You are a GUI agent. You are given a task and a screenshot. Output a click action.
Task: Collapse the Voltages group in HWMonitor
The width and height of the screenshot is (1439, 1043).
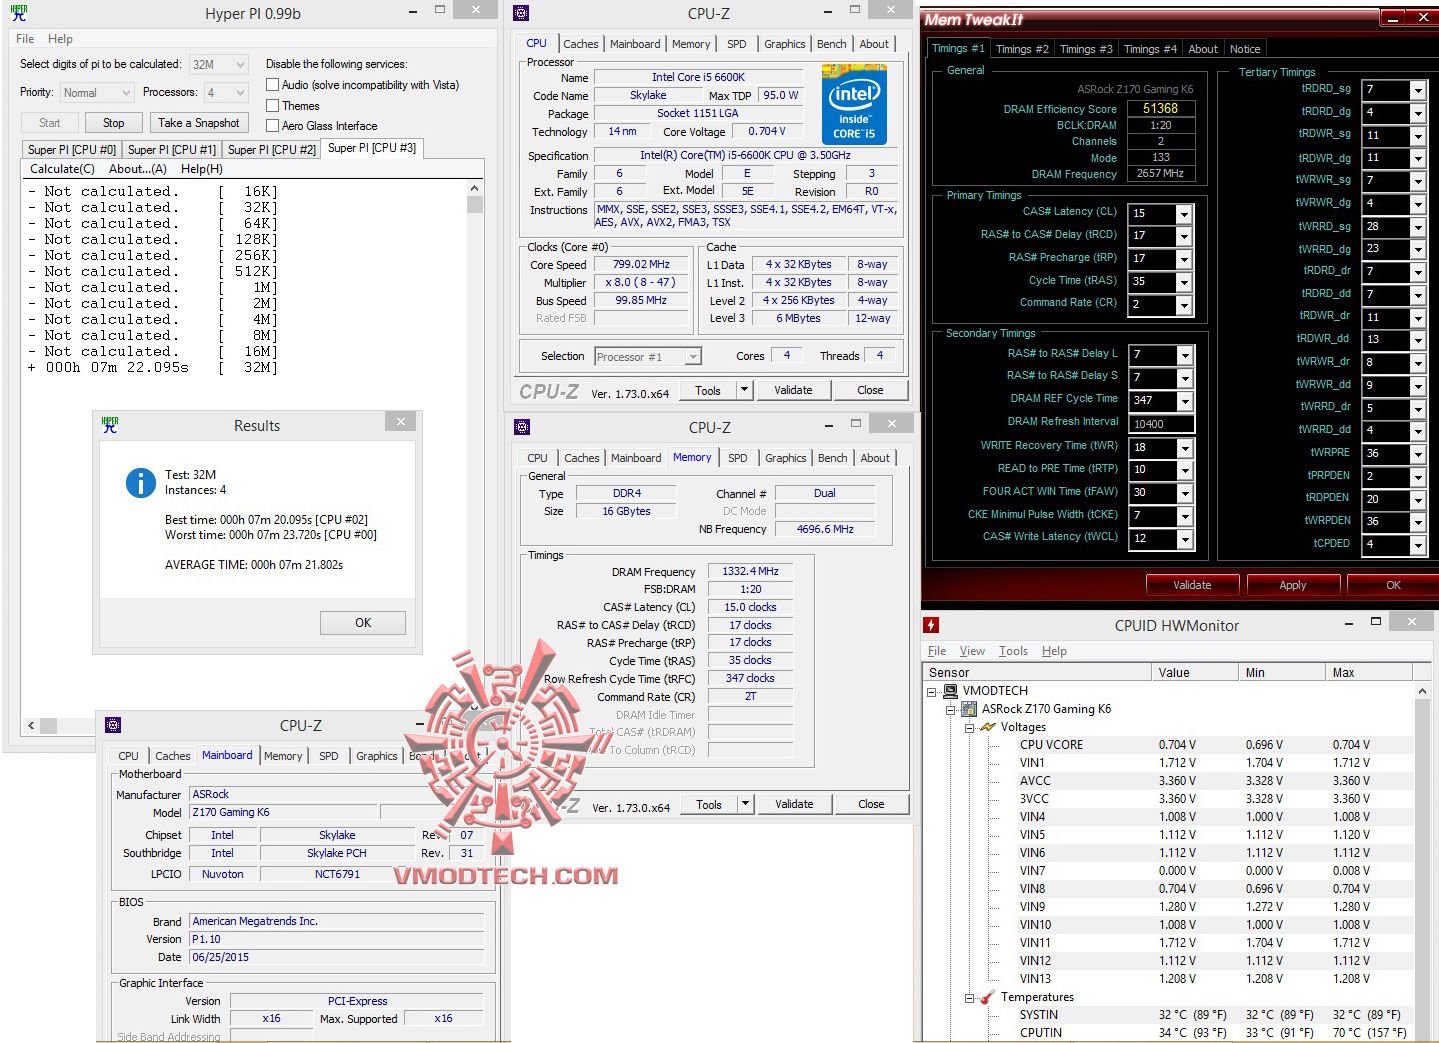969,727
